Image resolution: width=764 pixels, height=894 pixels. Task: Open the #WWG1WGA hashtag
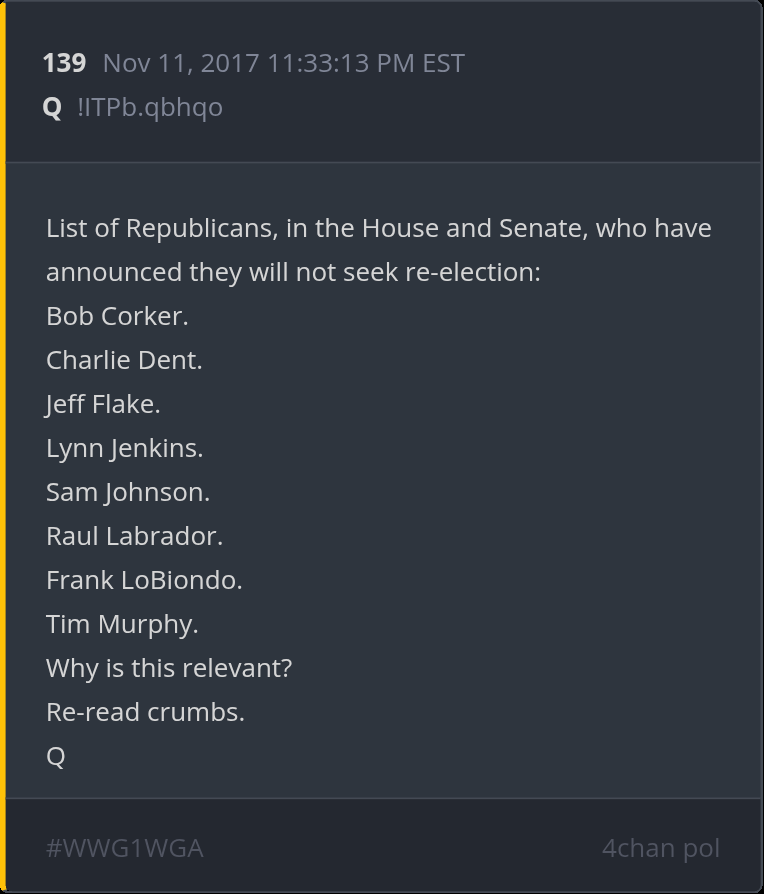point(124,848)
